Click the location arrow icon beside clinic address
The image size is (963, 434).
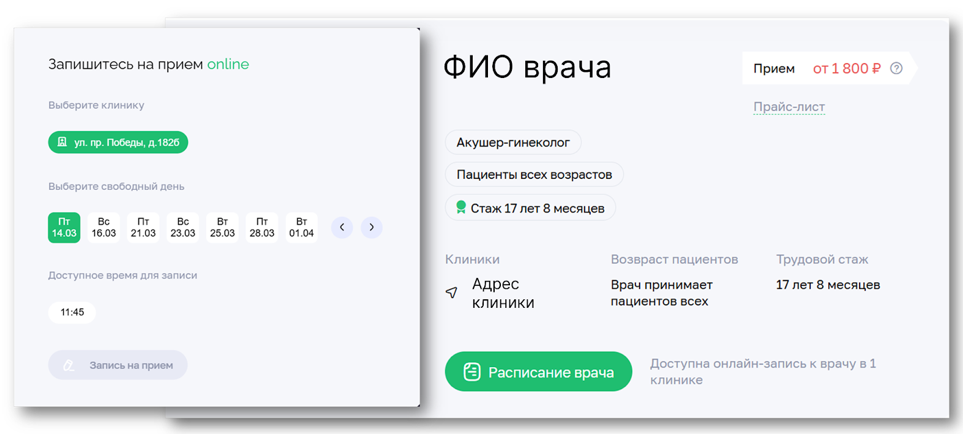coord(451,293)
